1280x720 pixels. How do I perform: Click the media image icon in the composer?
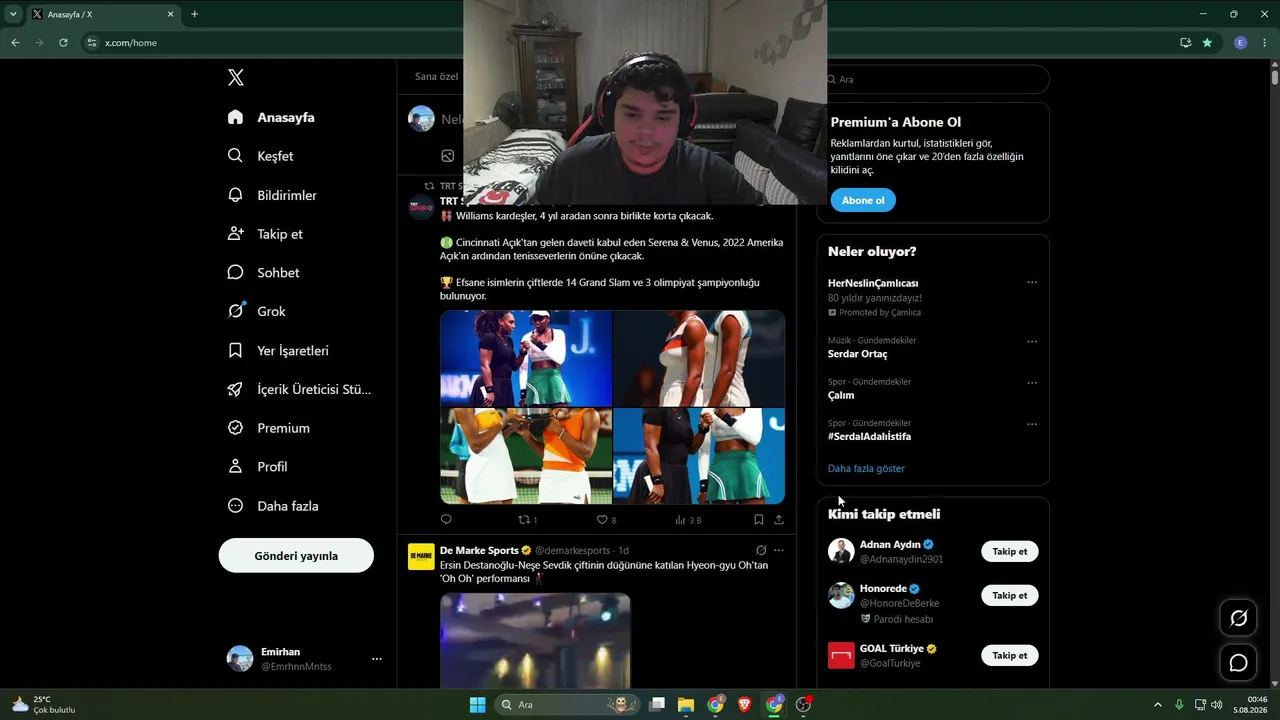point(448,156)
